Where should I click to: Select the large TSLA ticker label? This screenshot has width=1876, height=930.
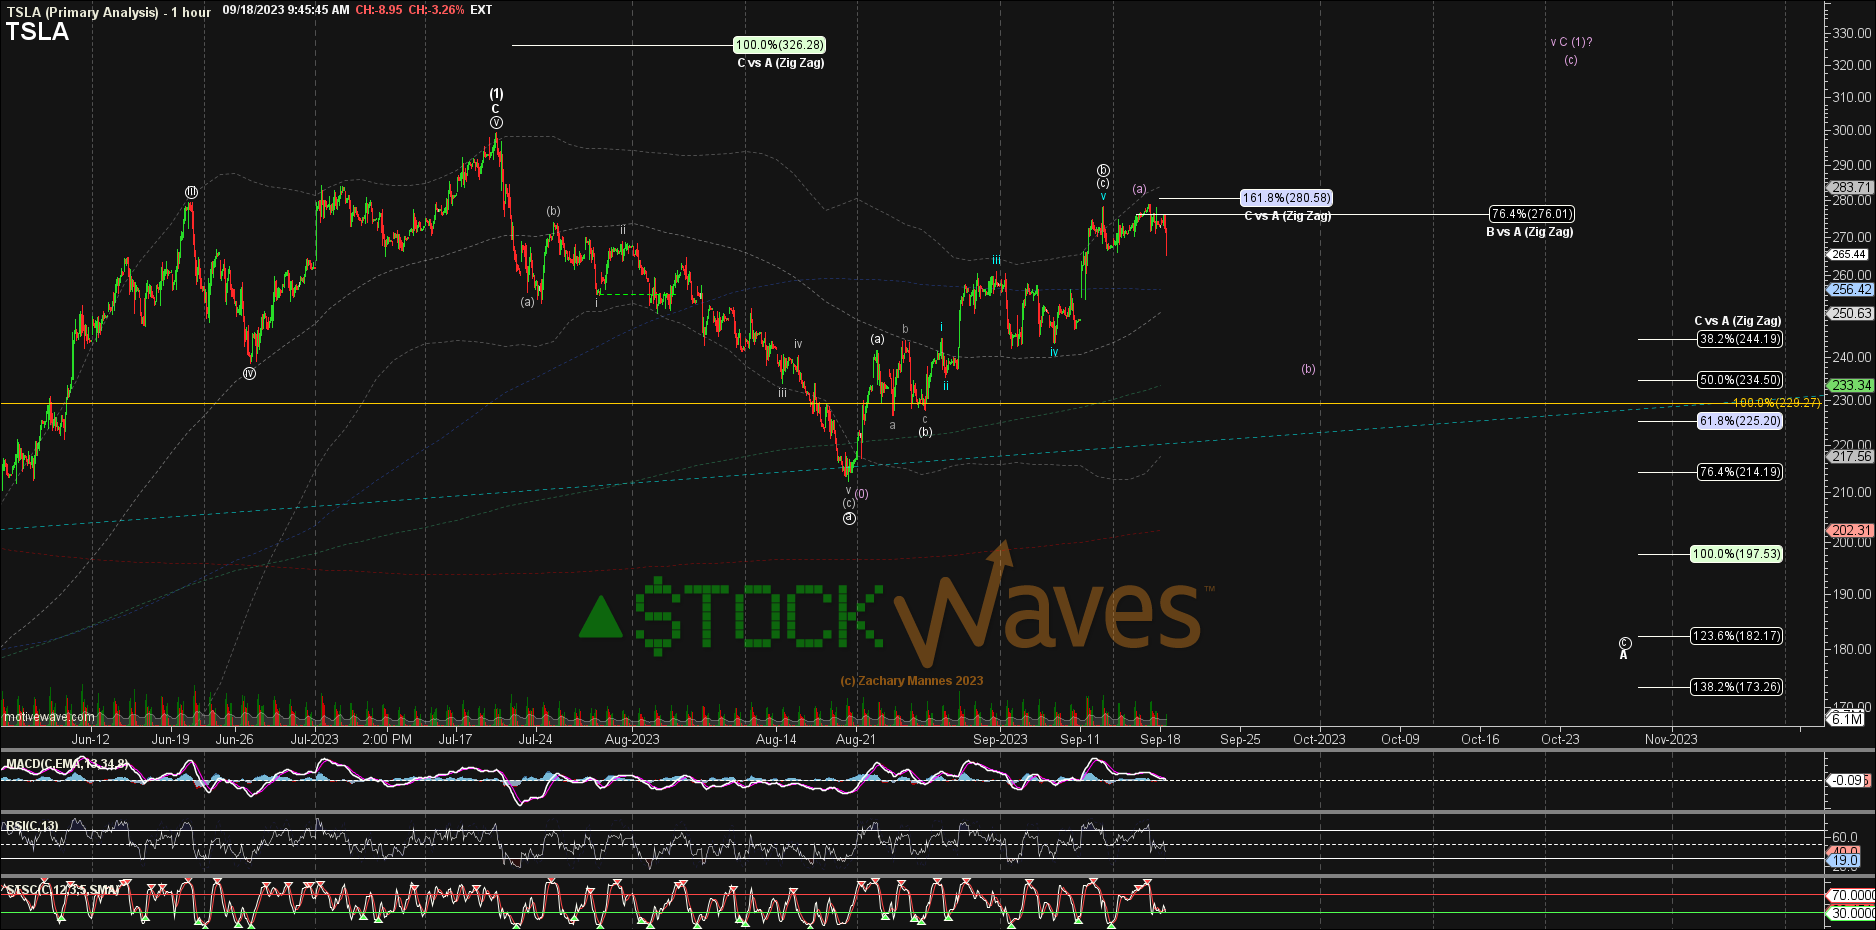pos(38,32)
